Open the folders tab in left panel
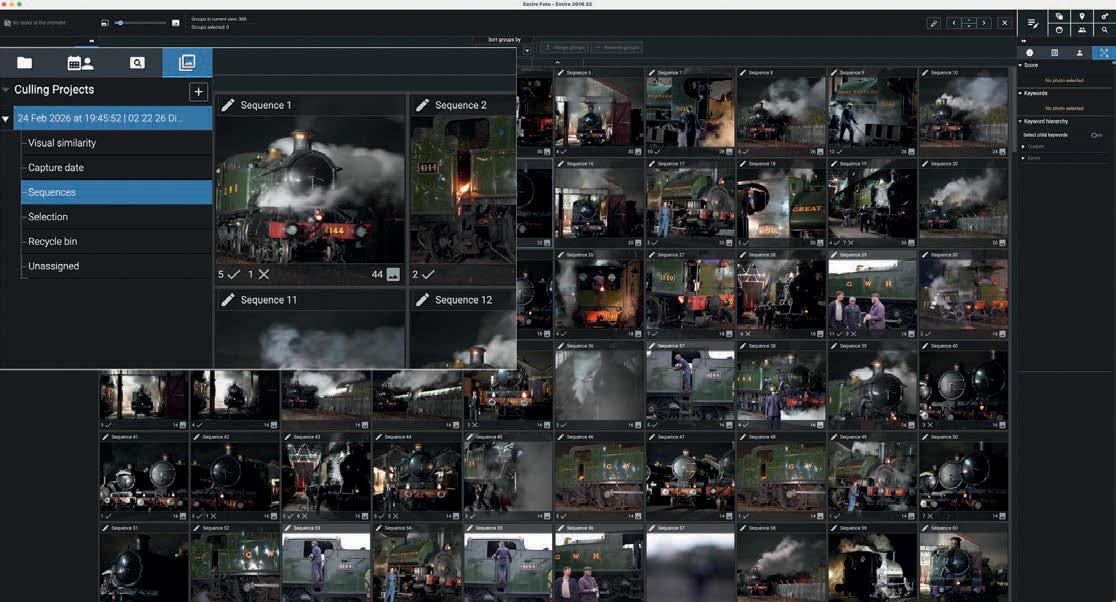This screenshot has width=1116, height=602. 24,63
